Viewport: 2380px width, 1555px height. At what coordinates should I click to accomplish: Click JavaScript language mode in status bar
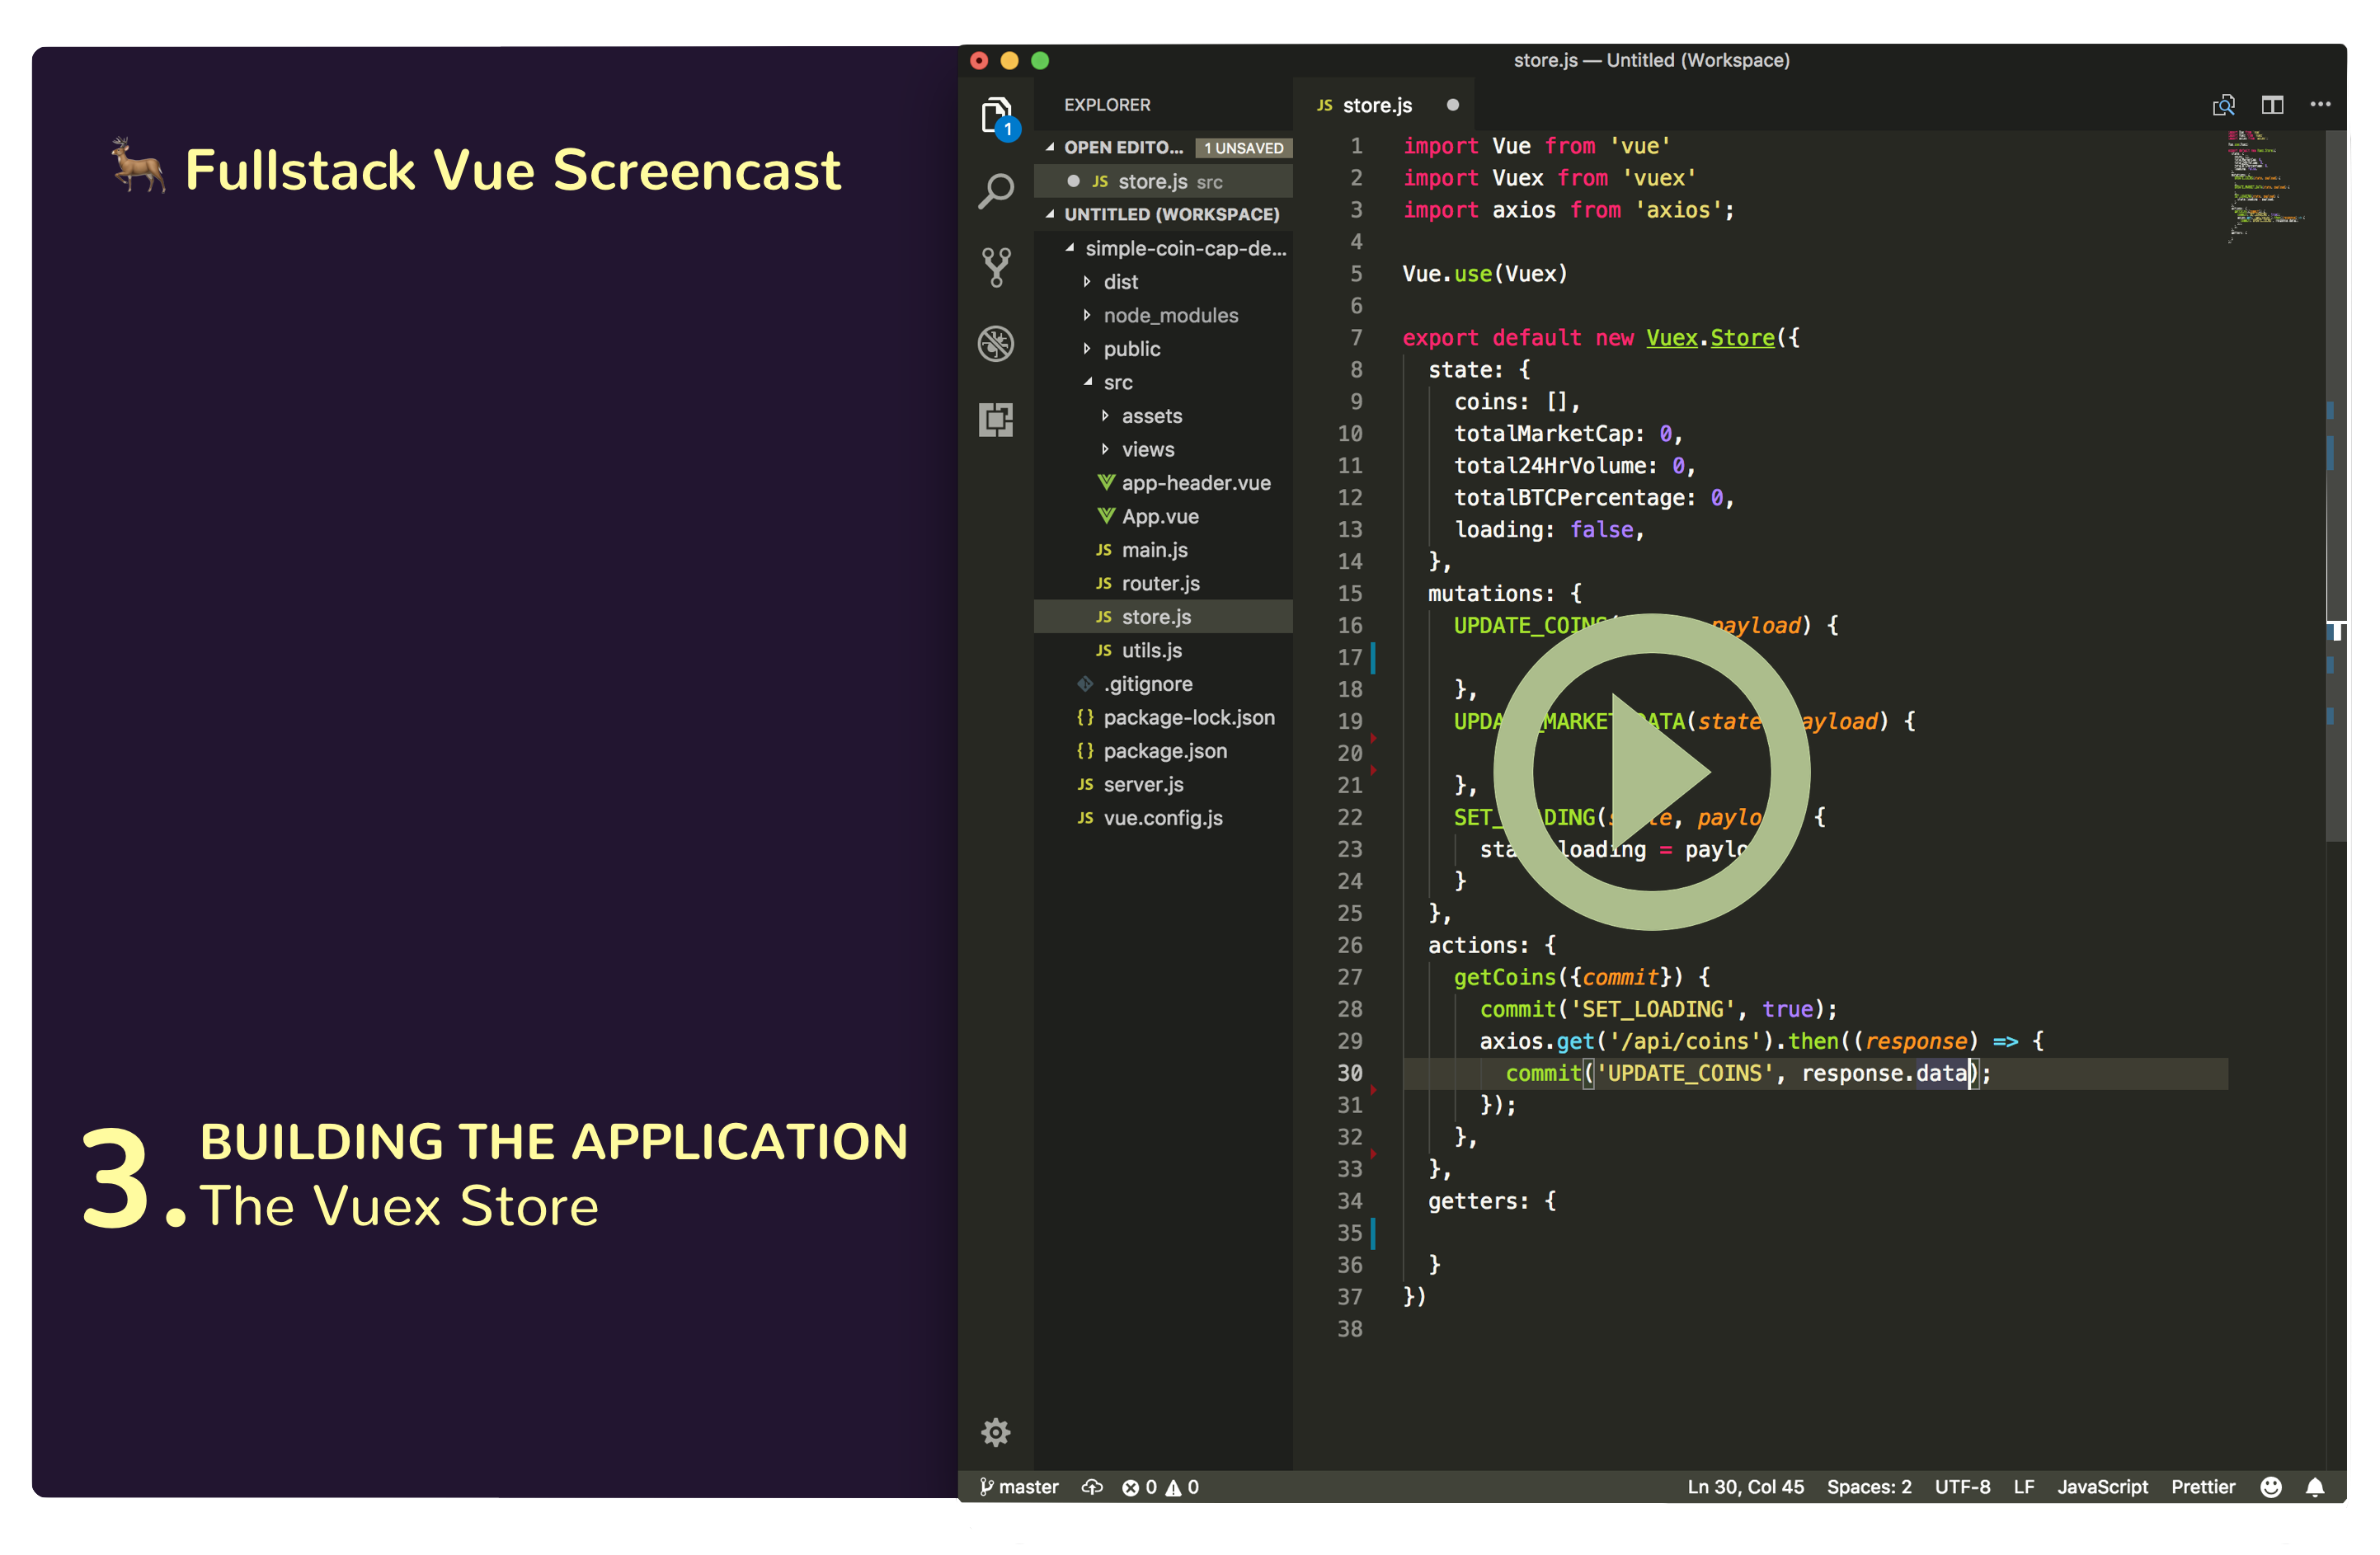pyautogui.click(x=2102, y=1487)
